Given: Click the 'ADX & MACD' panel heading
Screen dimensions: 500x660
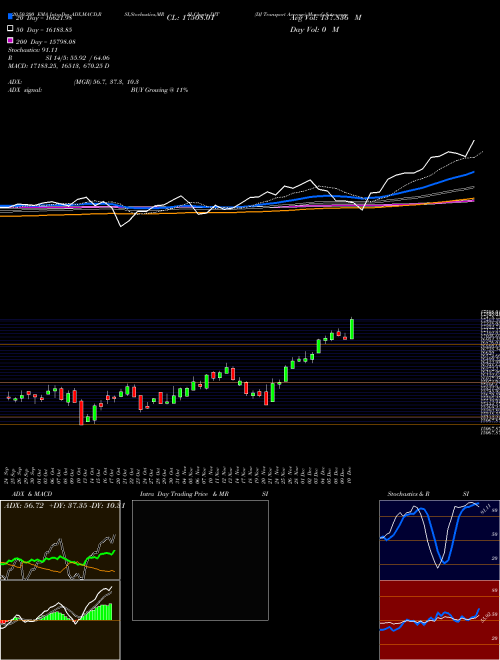Looking at the screenshot, I should (x=32, y=494).
